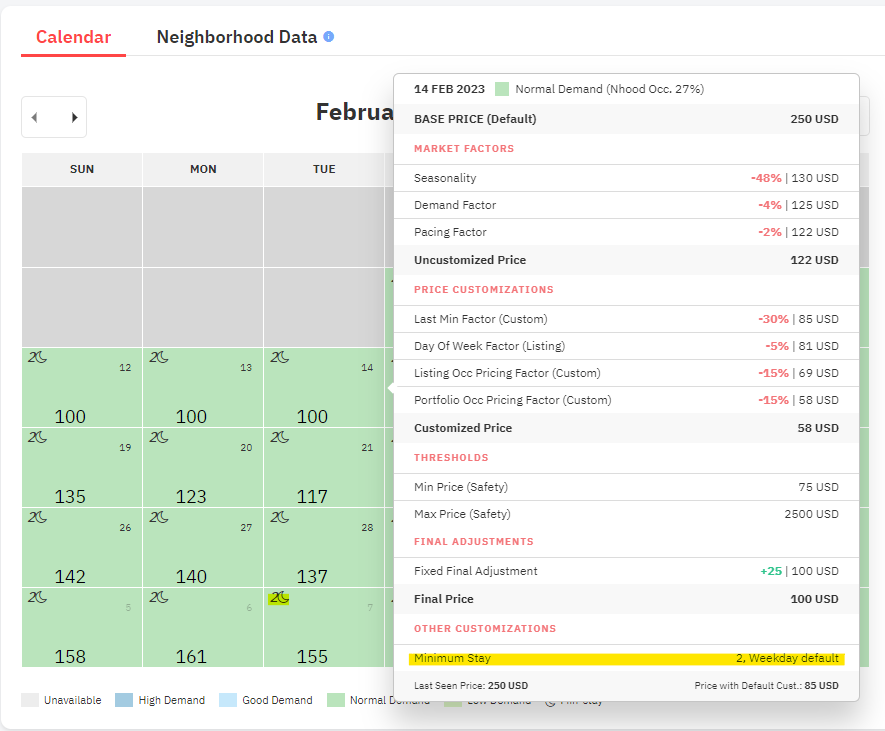Click the Good Demand legend swatch
This screenshot has height=731, width=885.
(228, 700)
